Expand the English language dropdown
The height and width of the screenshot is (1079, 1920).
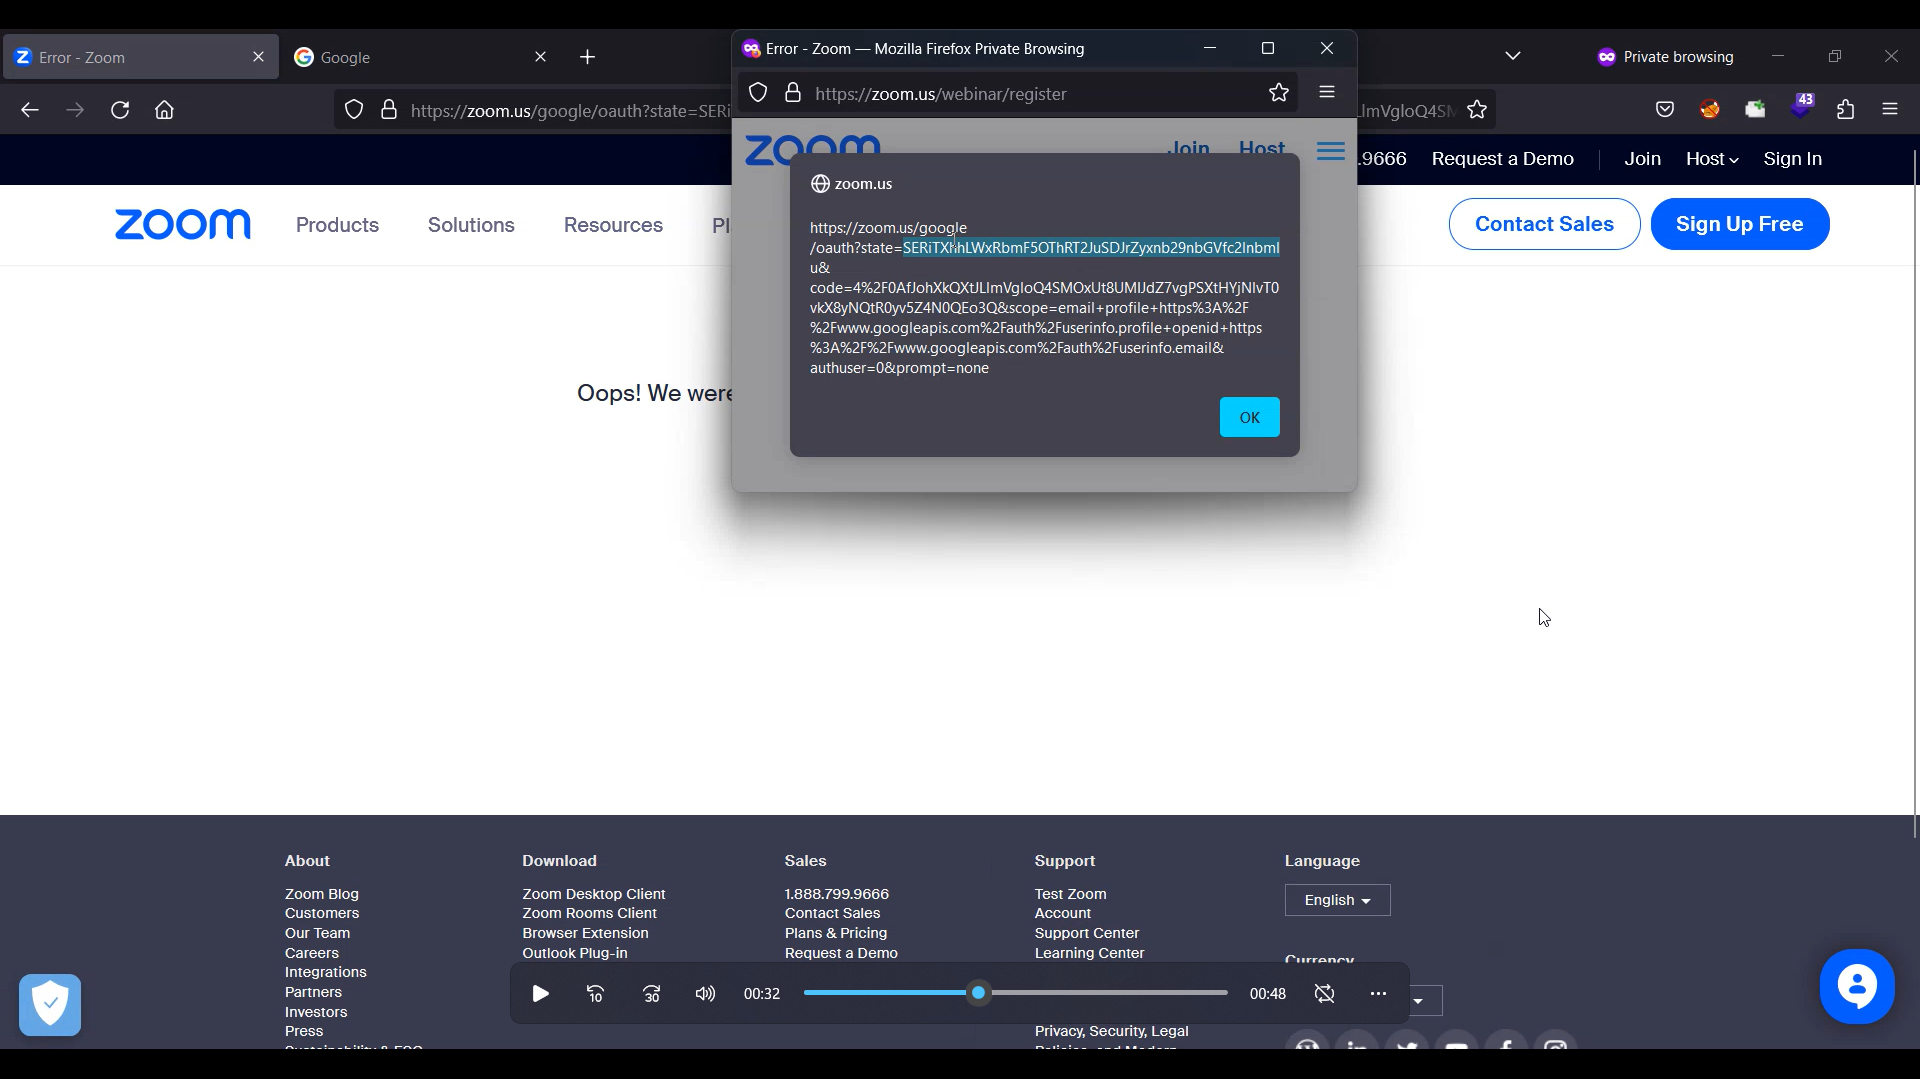tap(1337, 900)
